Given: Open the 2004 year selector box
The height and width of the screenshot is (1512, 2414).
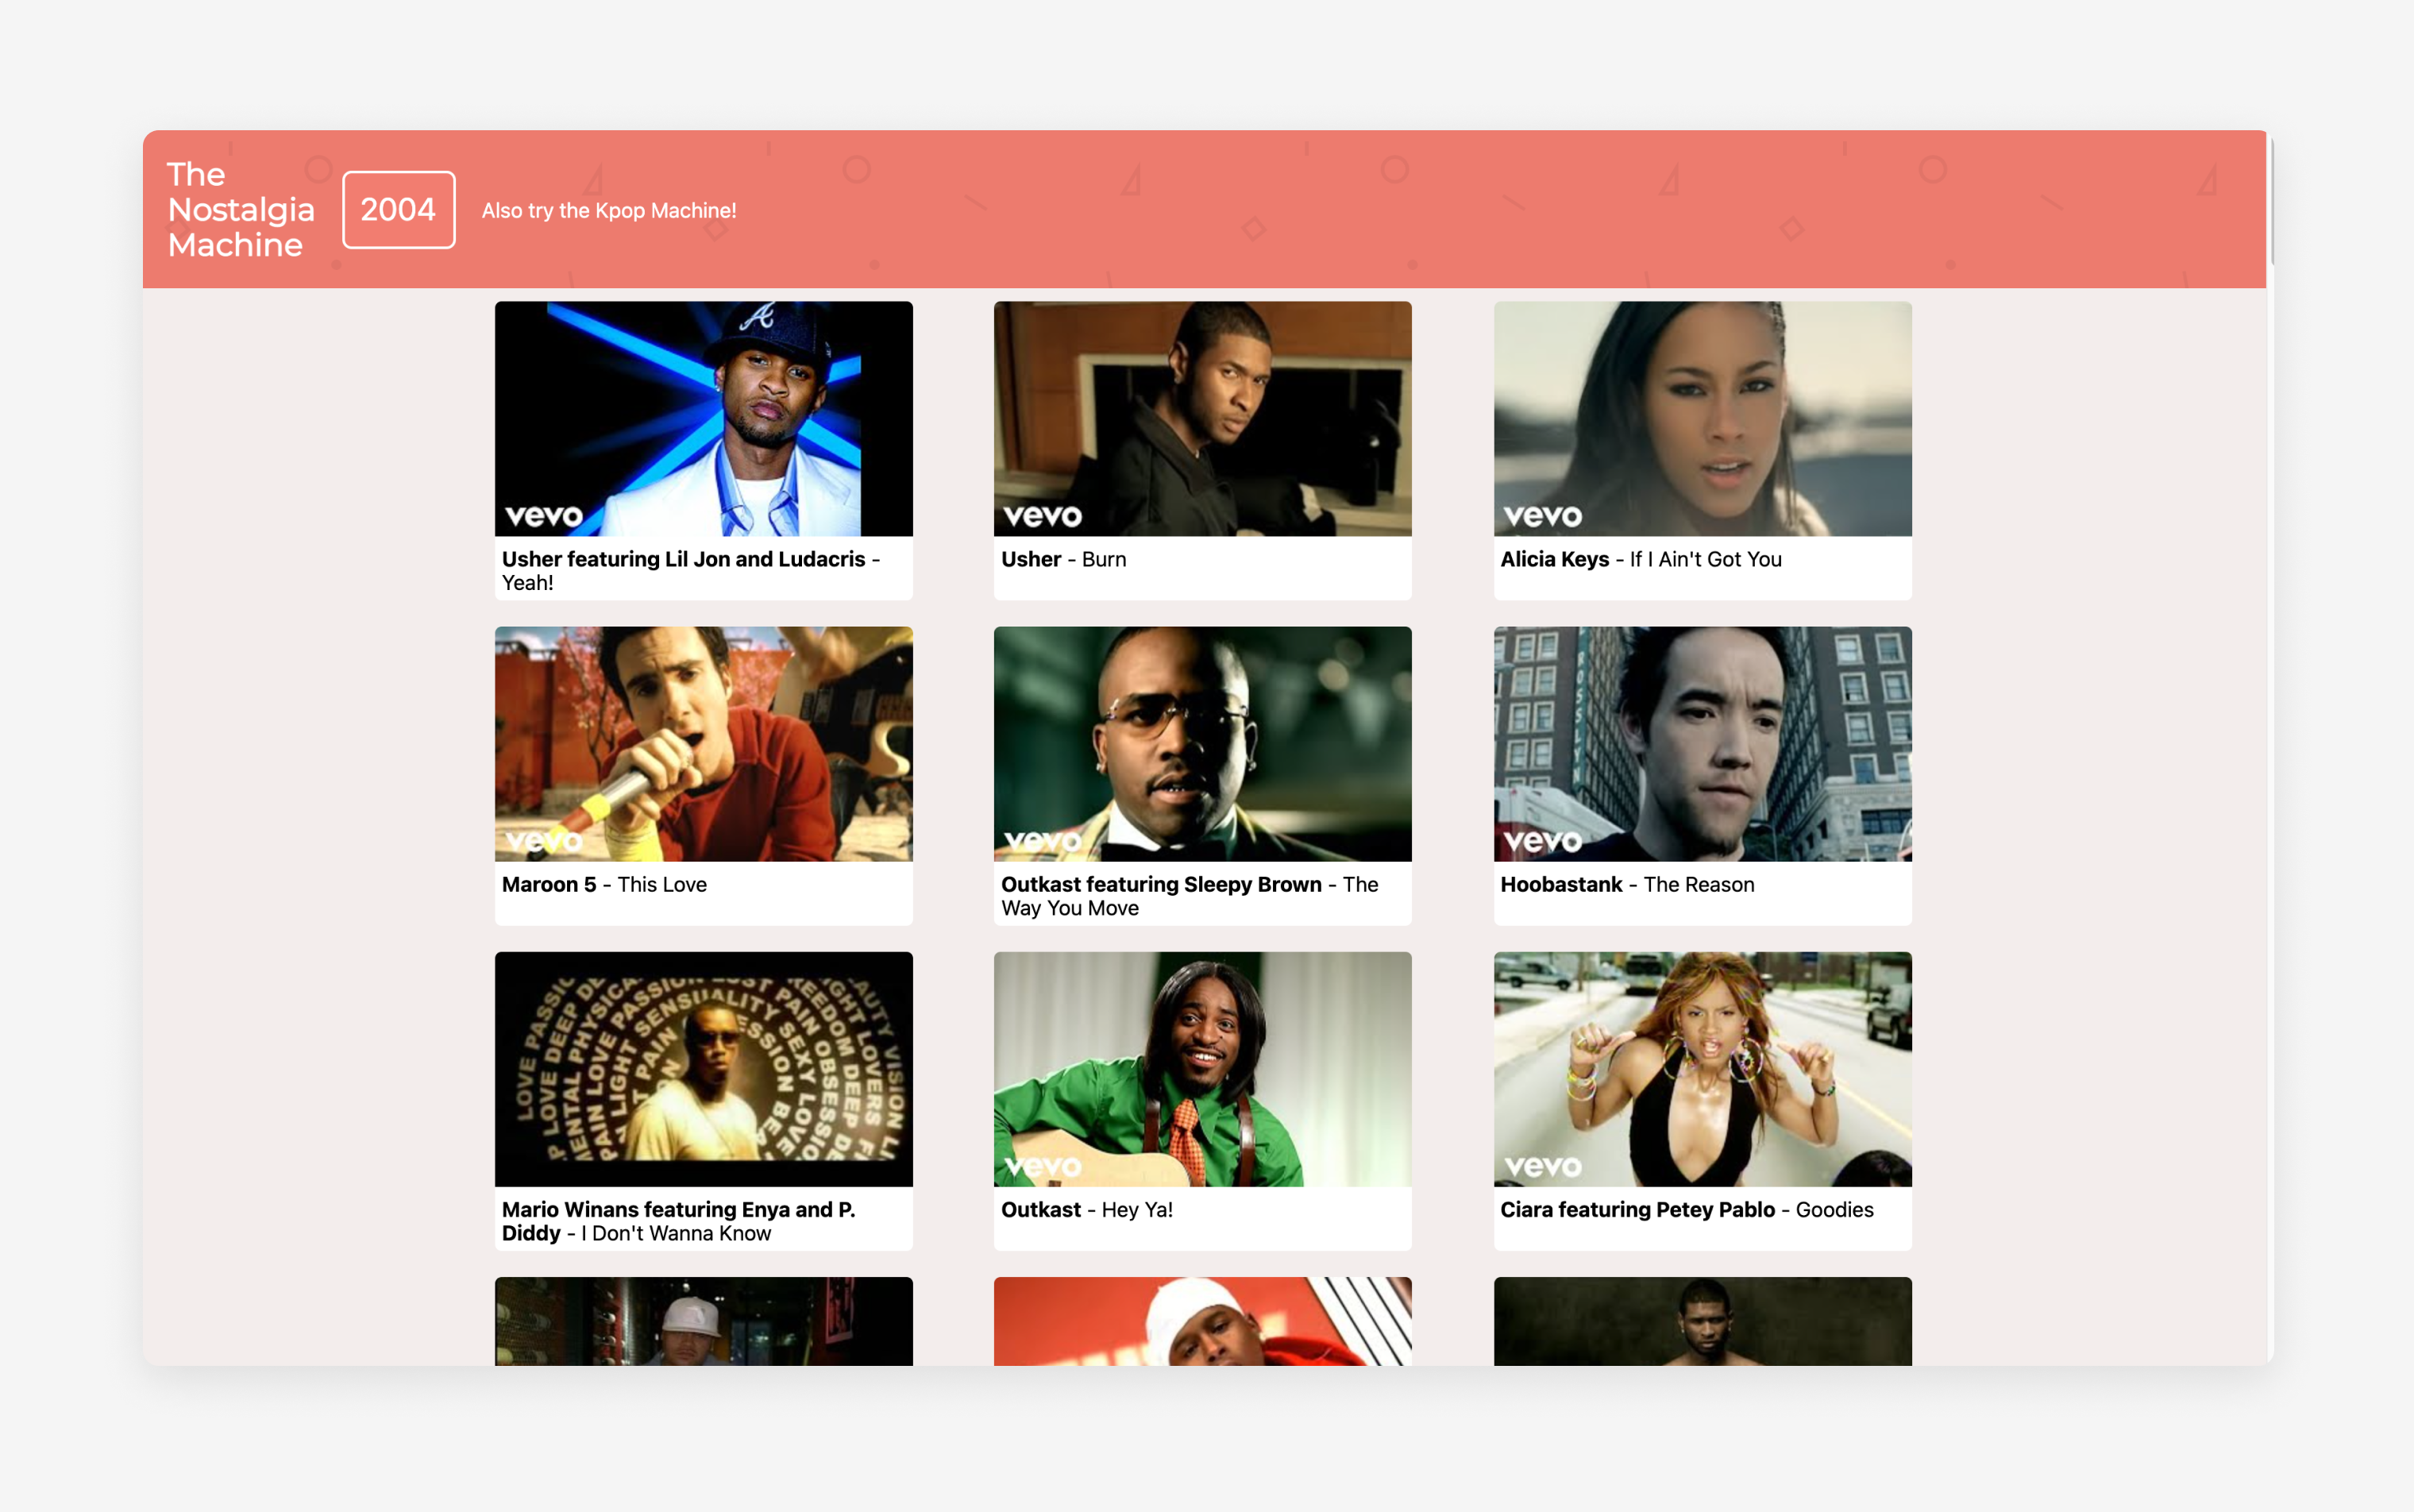Looking at the screenshot, I should tap(398, 210).
